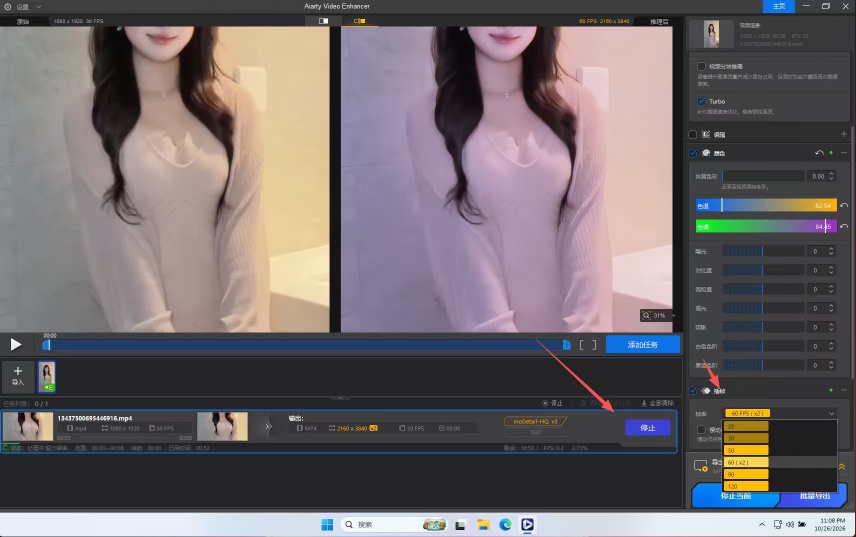Click Aiarty Video Enhancer taskbar icon
The image size is (856, 537).
[x=527, y=524]
